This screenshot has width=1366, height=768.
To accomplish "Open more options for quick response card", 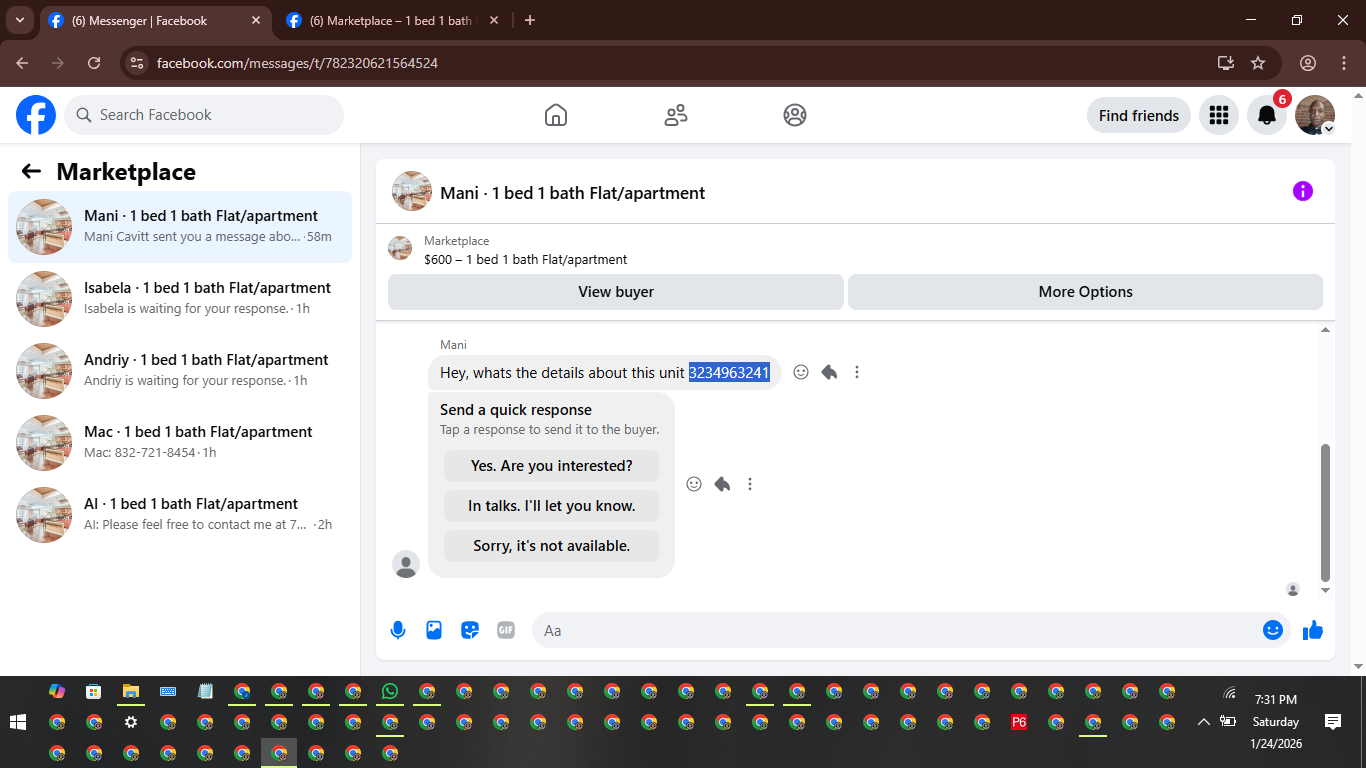I will click(750, 484).
